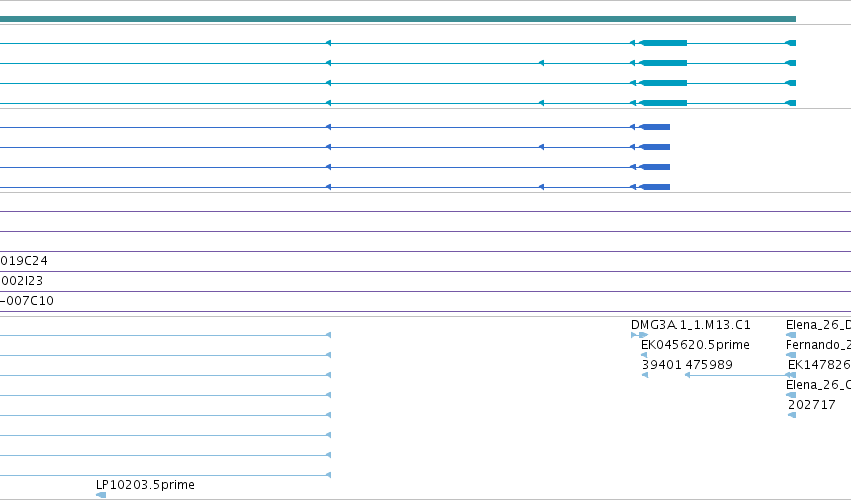Select the alignment line beneath 475989

pos(740,375)
